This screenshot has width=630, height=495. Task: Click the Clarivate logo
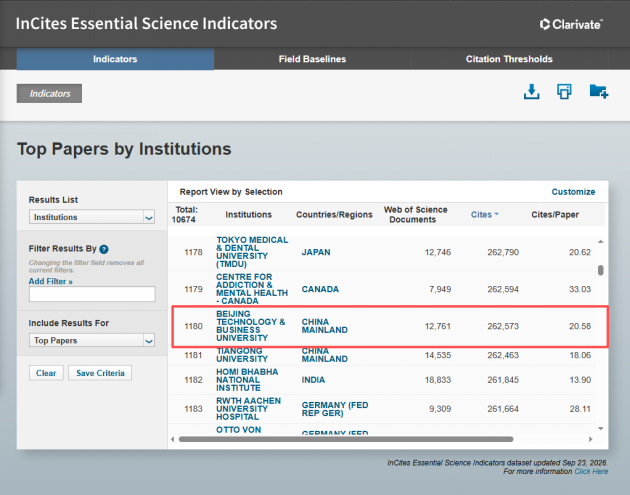coord(571,25)
